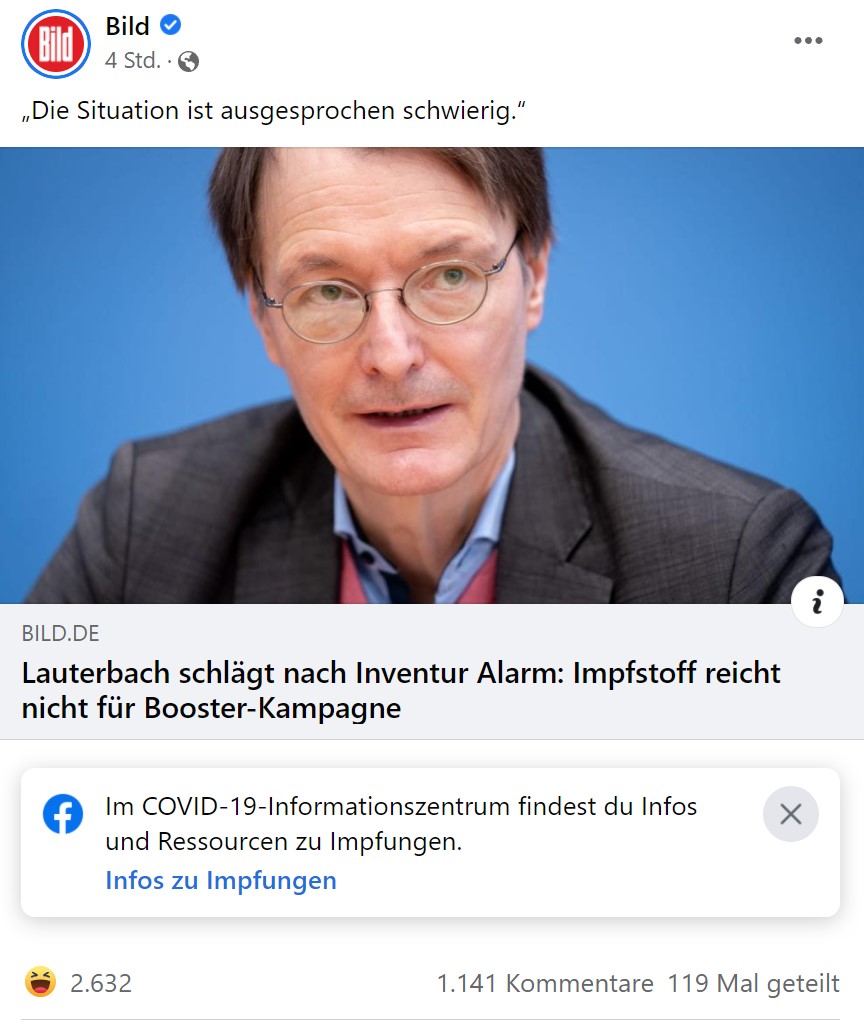Dismiss the COVID-19 info banner
864x1032 pixels.
(790, 814)
